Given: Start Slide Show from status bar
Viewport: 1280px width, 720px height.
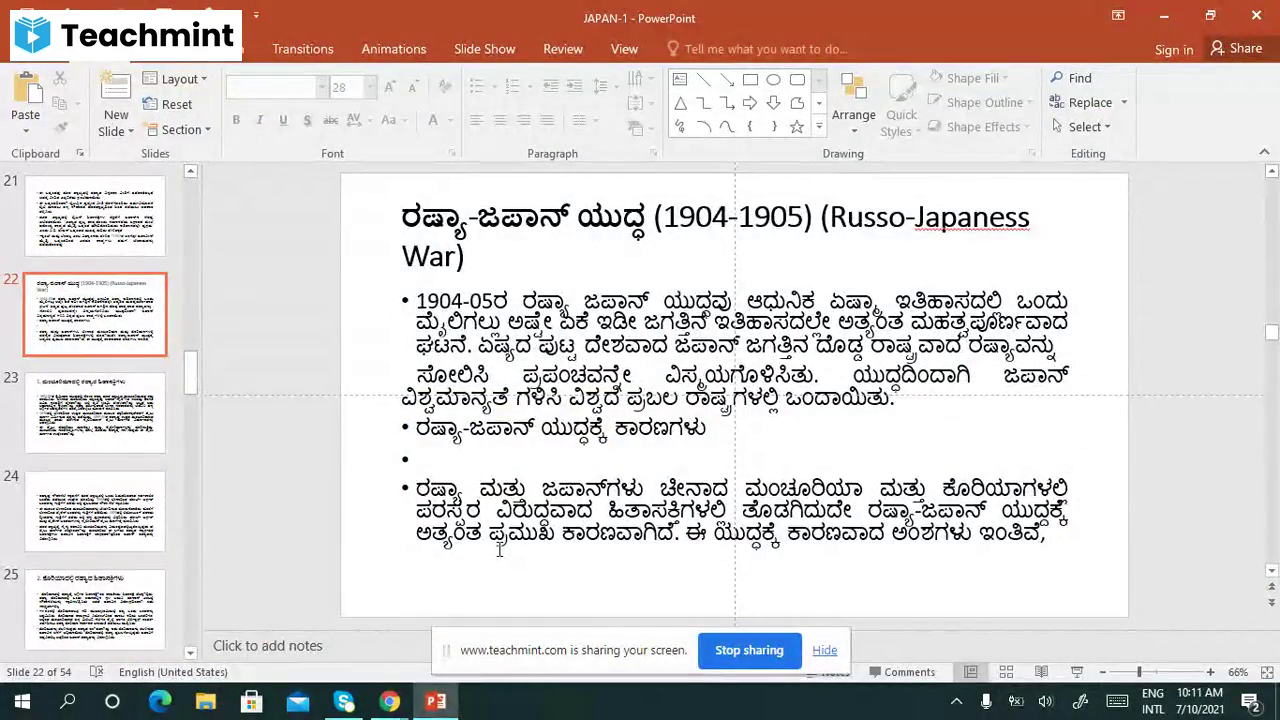Looking at the screenshot, I should click(x=1077, y=672).
